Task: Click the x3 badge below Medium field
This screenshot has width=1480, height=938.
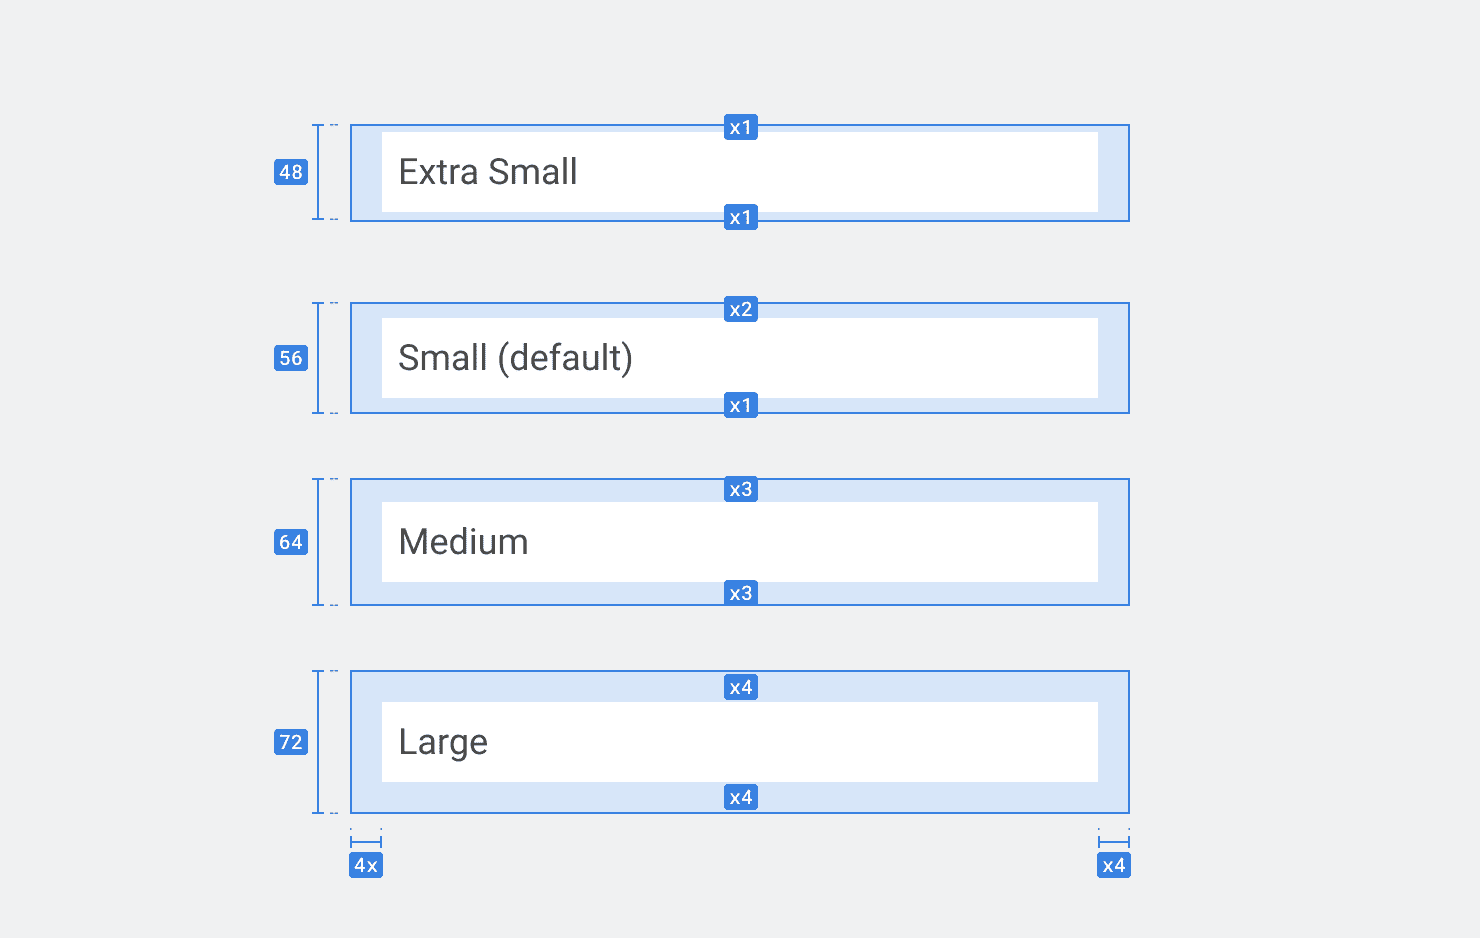Action: (x=741, y=594)
